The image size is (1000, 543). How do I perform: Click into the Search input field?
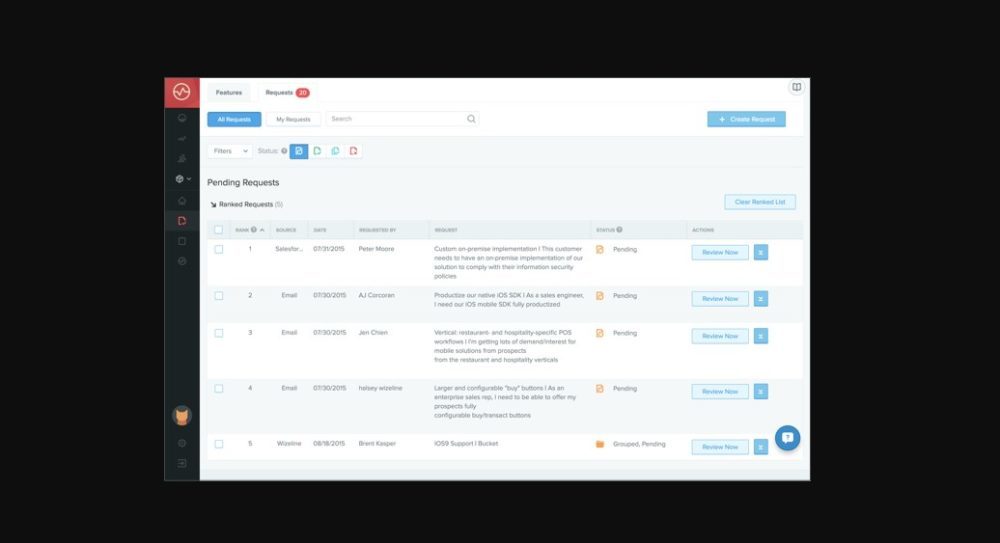tap(395, 119)
